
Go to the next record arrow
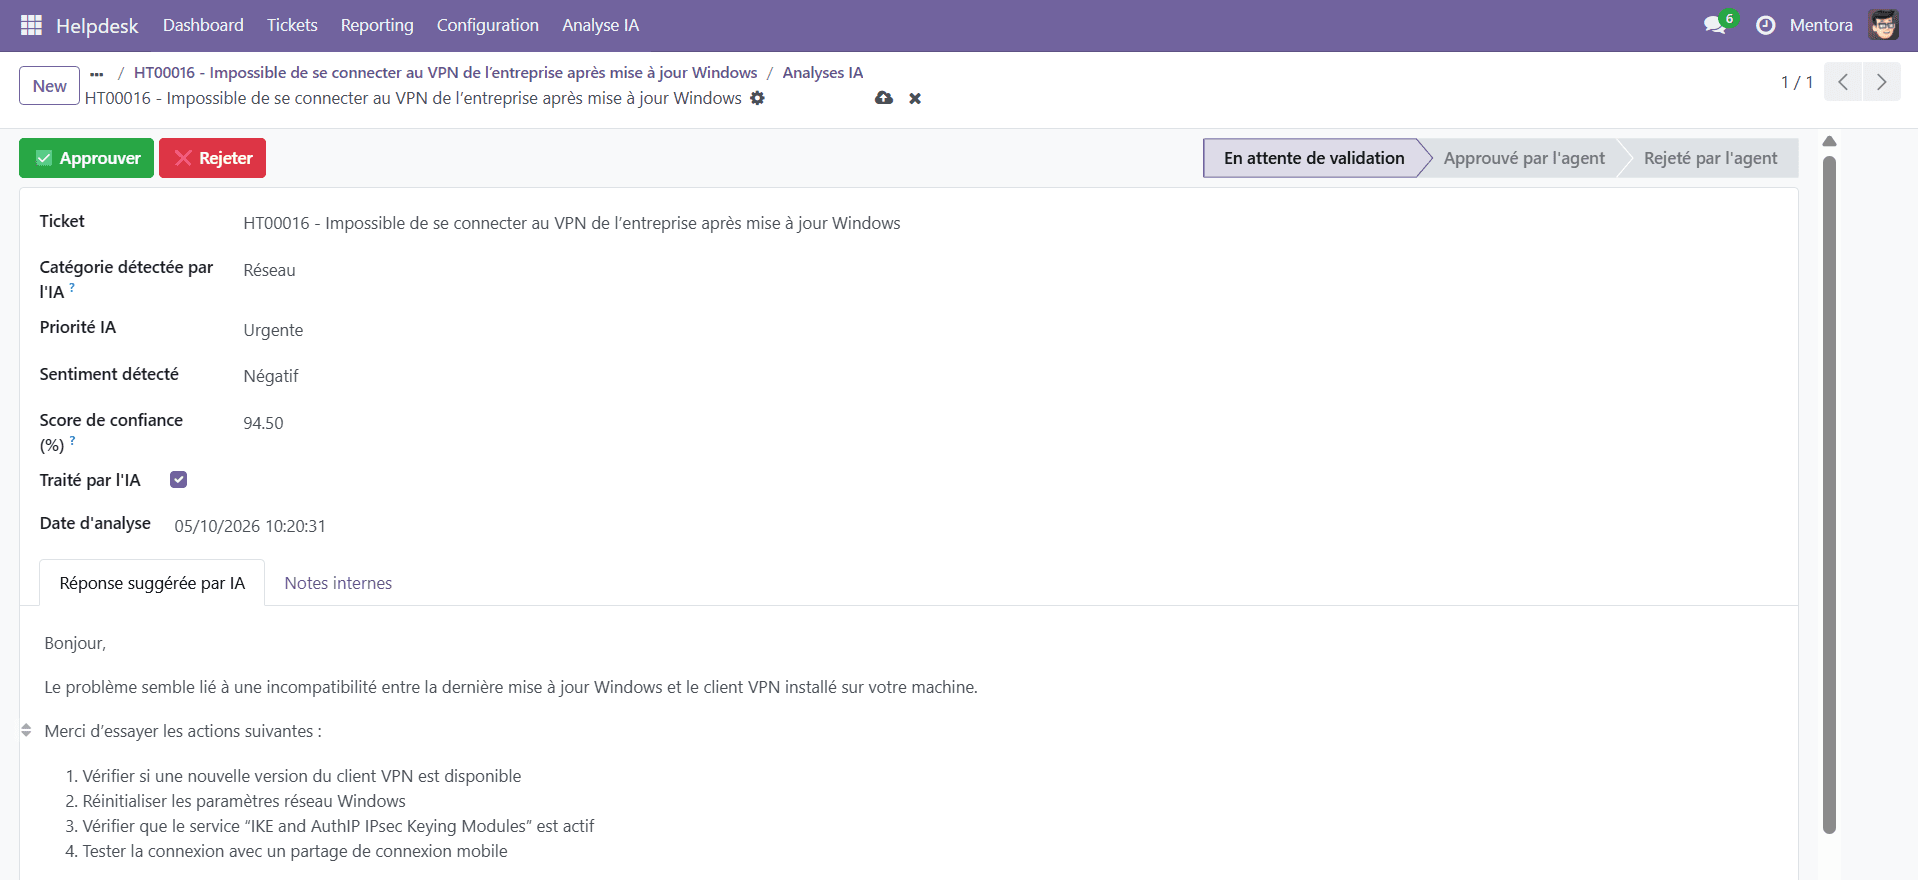(x=1882, y=82)
